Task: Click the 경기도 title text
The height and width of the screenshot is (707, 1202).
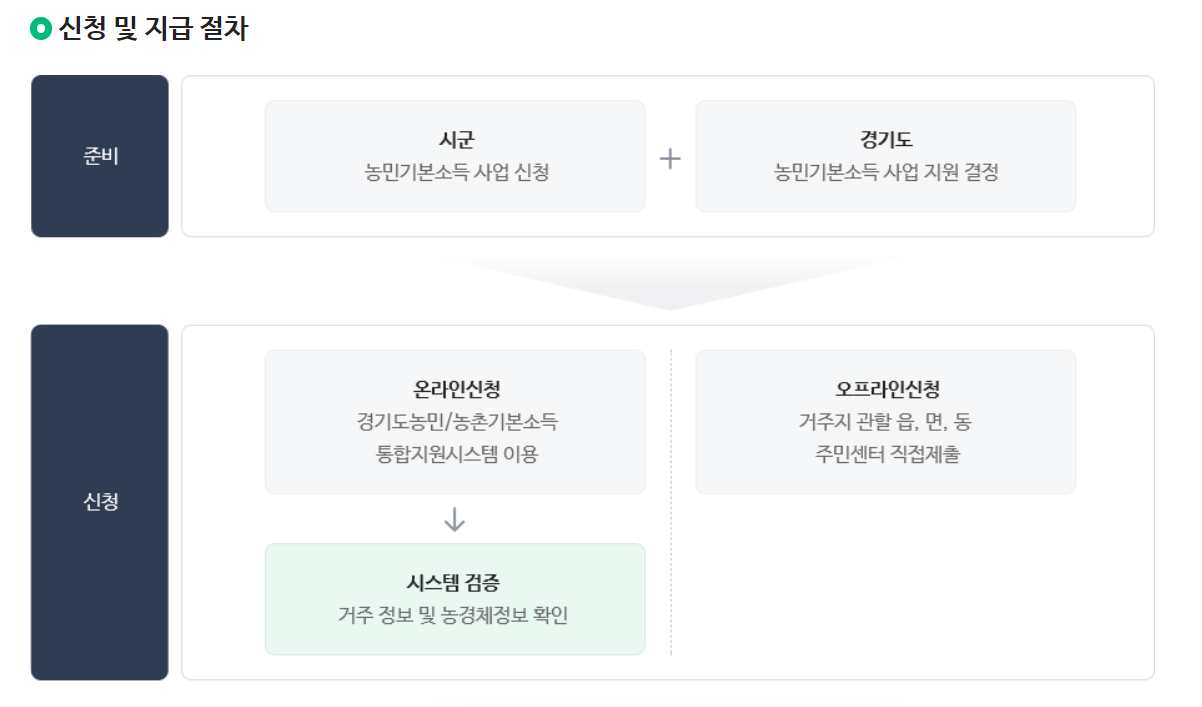Action: 886,140
